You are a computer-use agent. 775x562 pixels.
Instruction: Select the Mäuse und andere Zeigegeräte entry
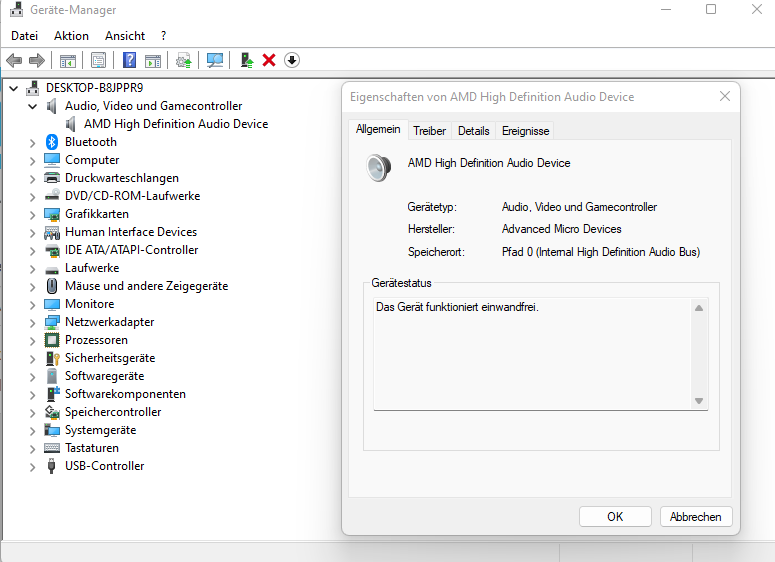point(146,286)
